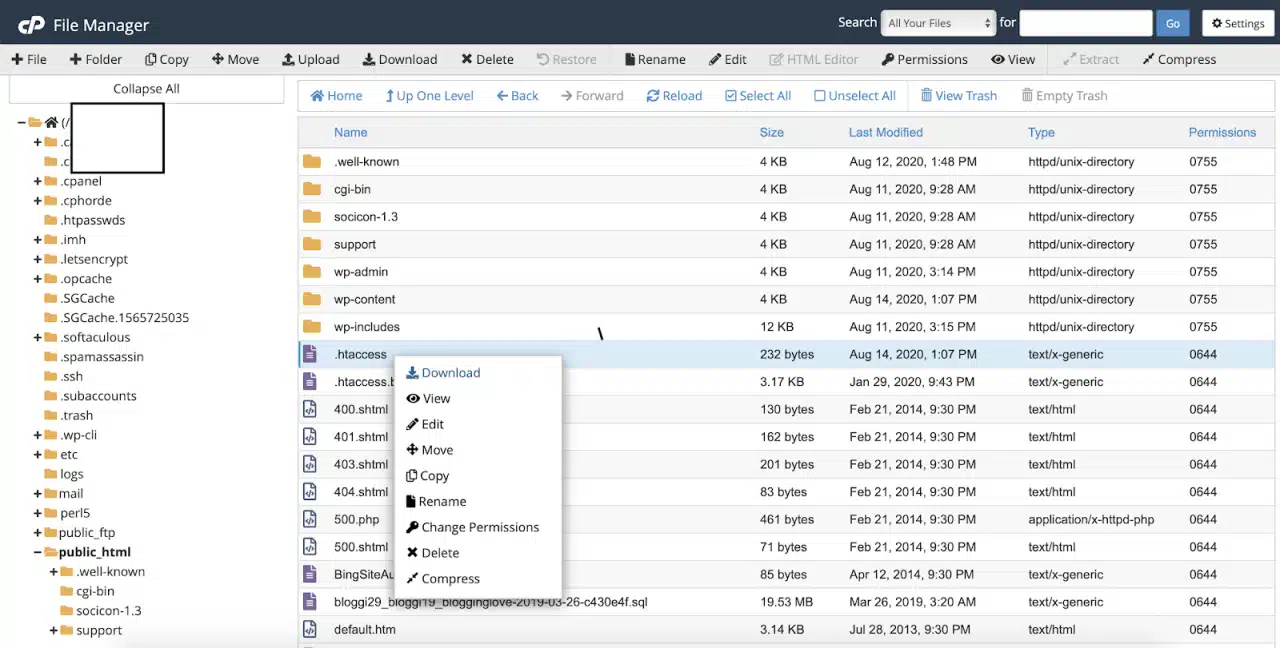Click the cgi-bin folder icon in file list
This screenshot has height=648, width=1280.
tap(312, 189)
